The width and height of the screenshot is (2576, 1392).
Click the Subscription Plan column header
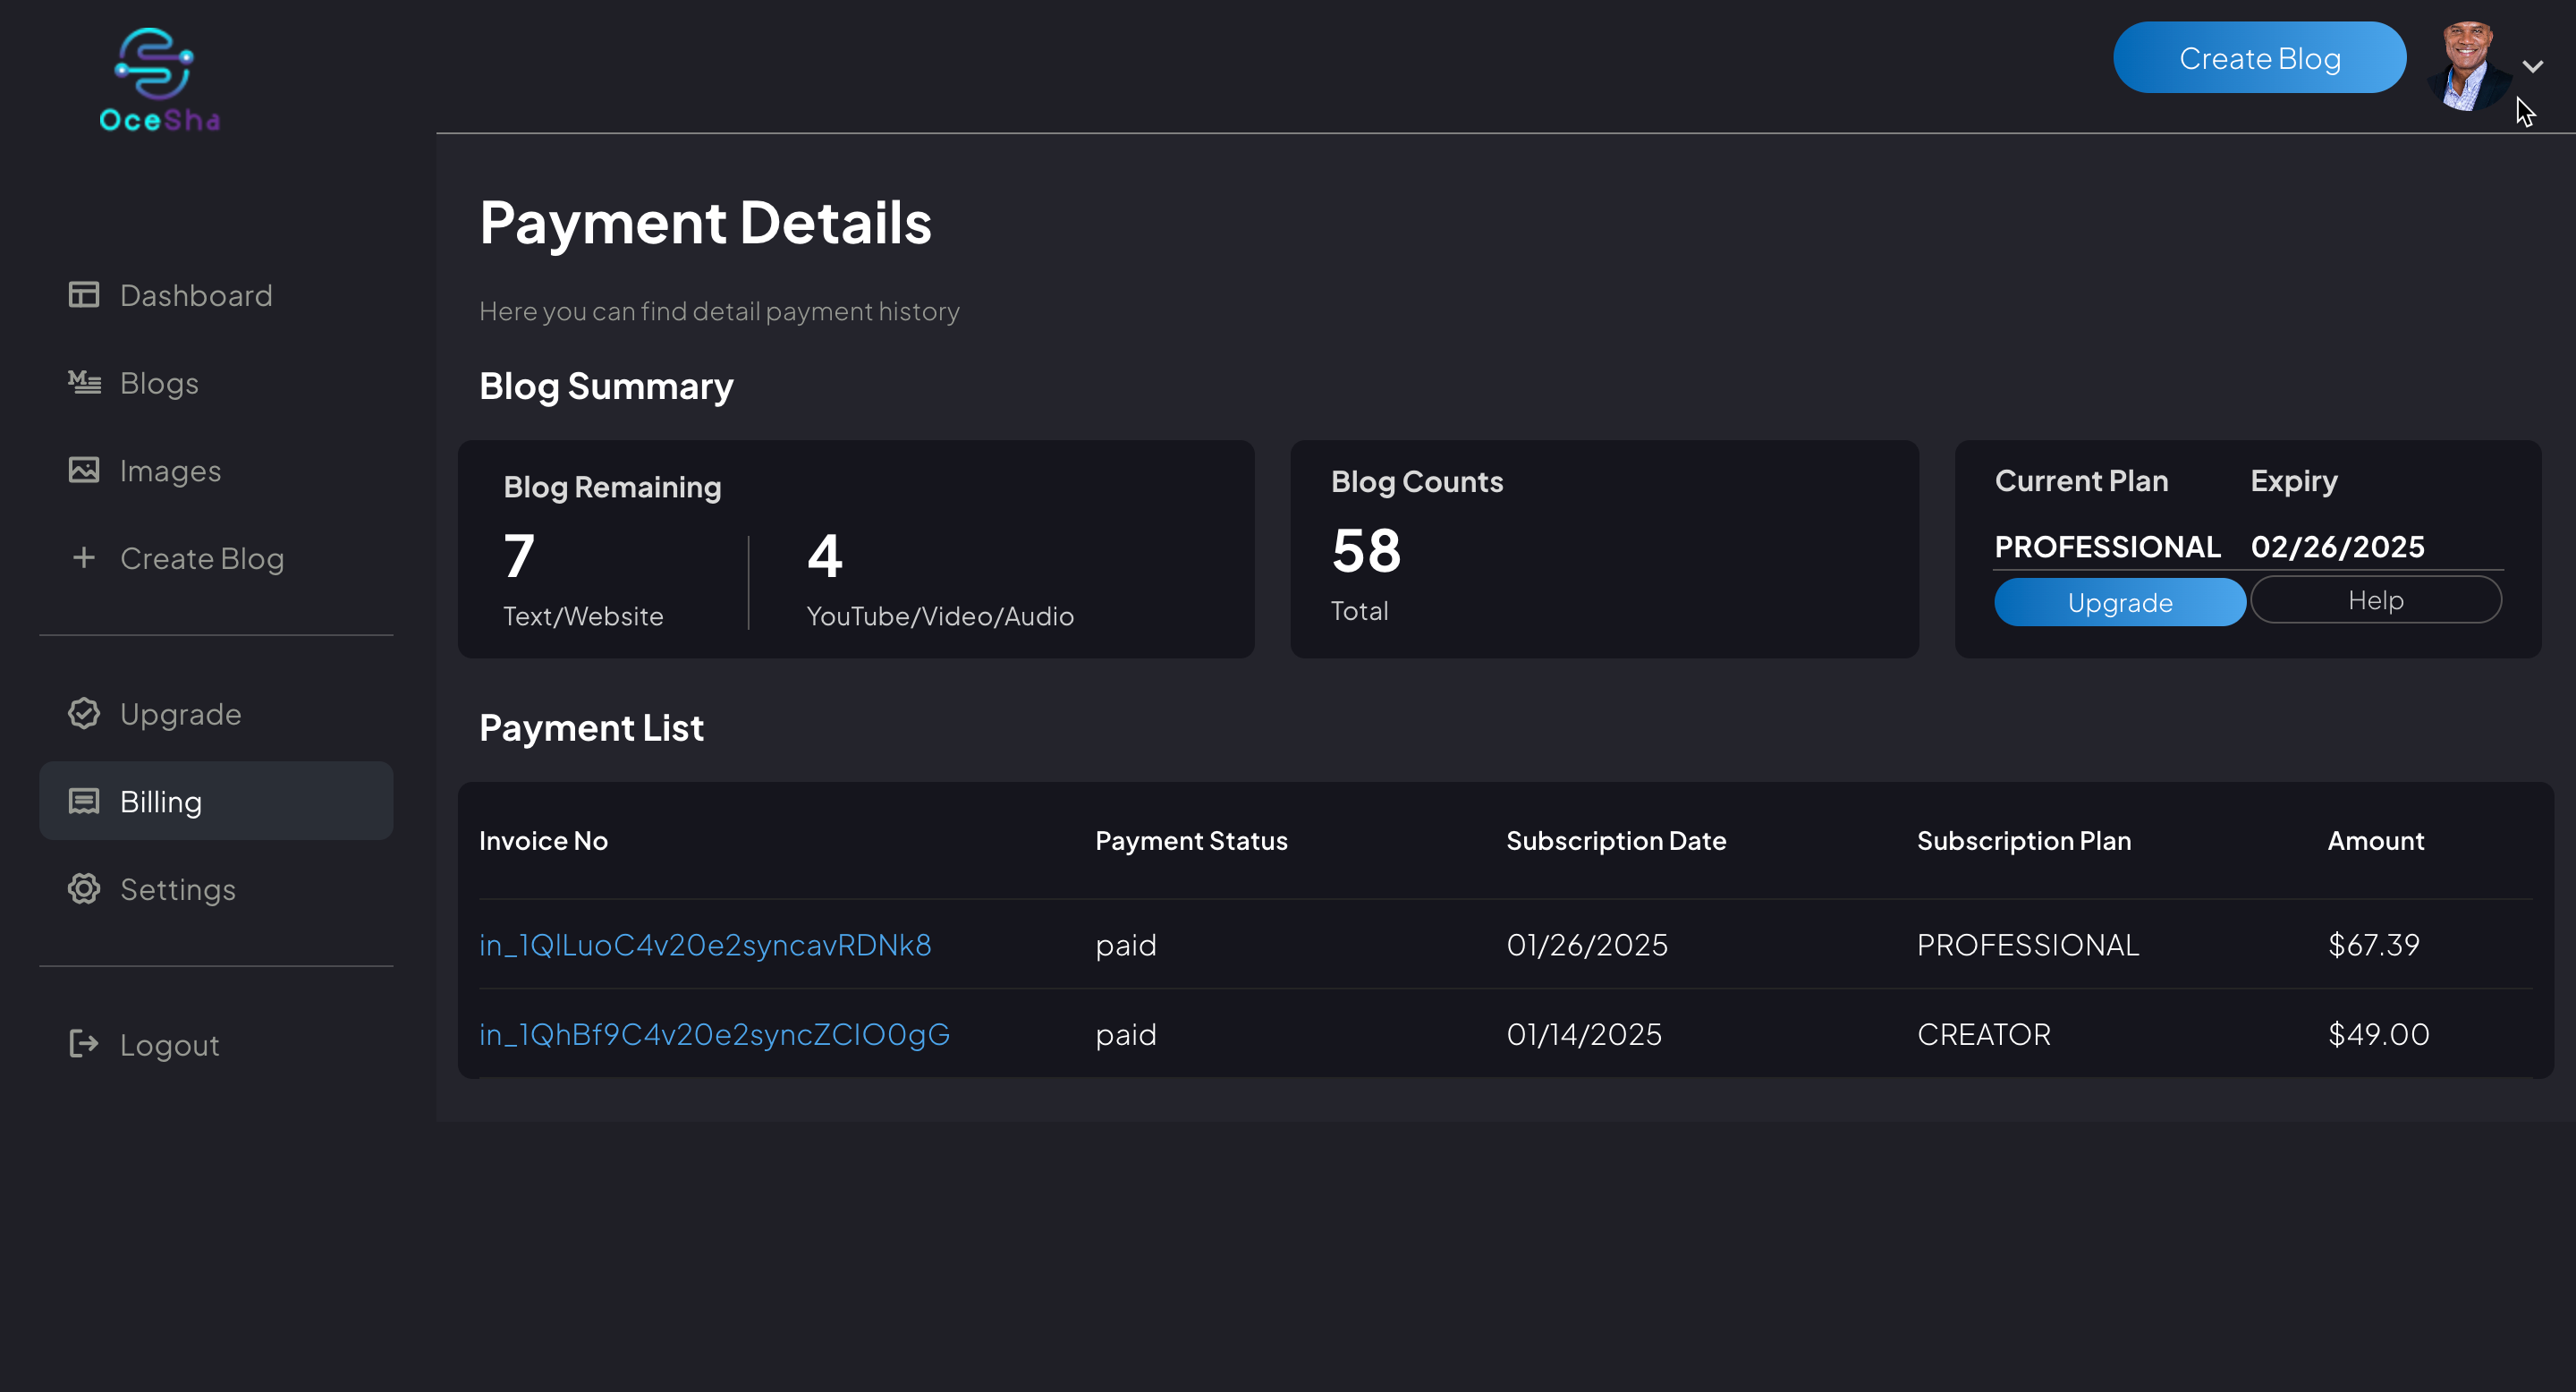pos(2024,841)
